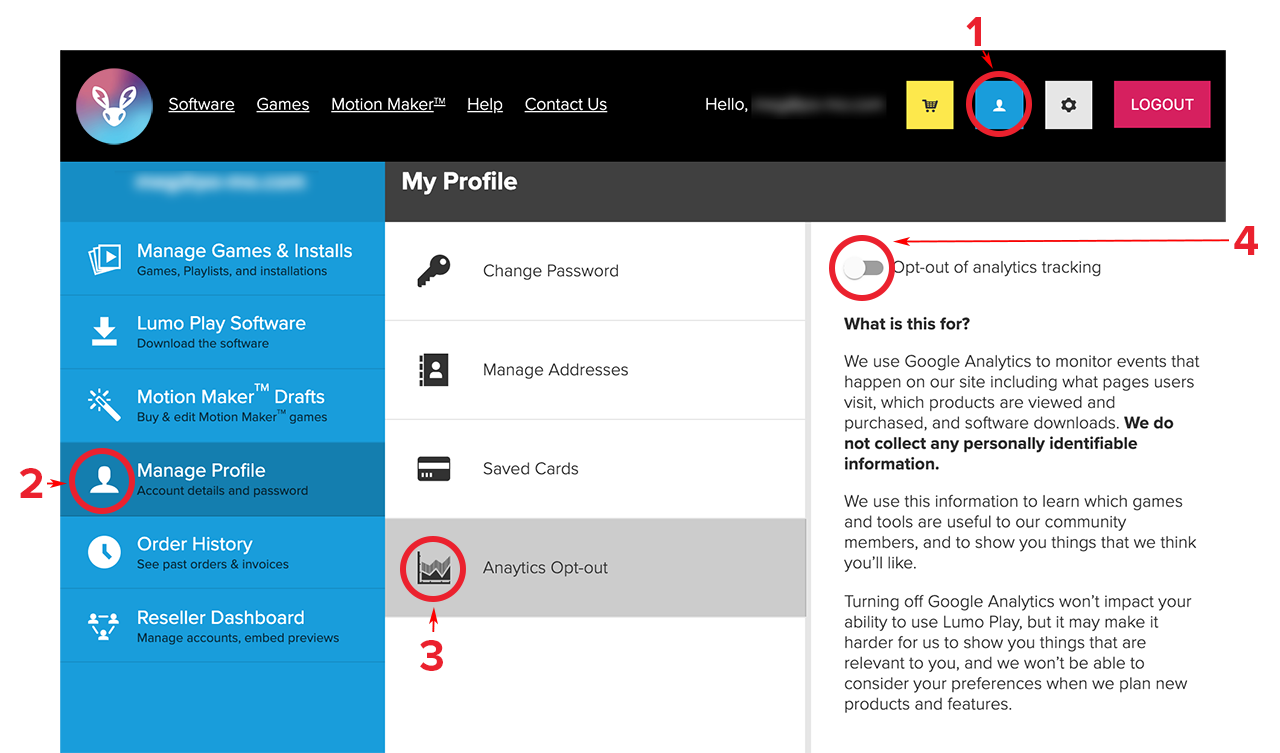
Task: Click the Analytics Opt-out chart icon
Action: tap(434, 568)
